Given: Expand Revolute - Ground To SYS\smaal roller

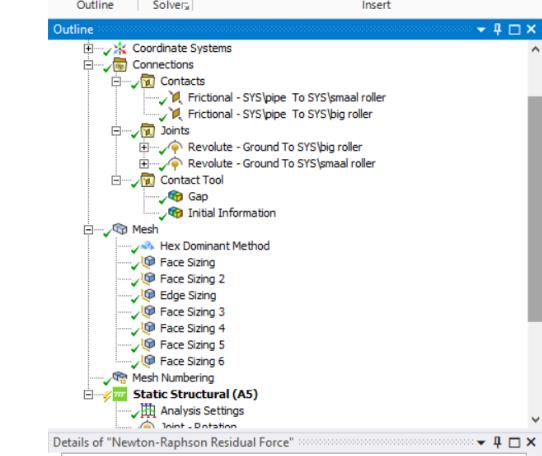Looking at the screenshot, I should (144, 164).
